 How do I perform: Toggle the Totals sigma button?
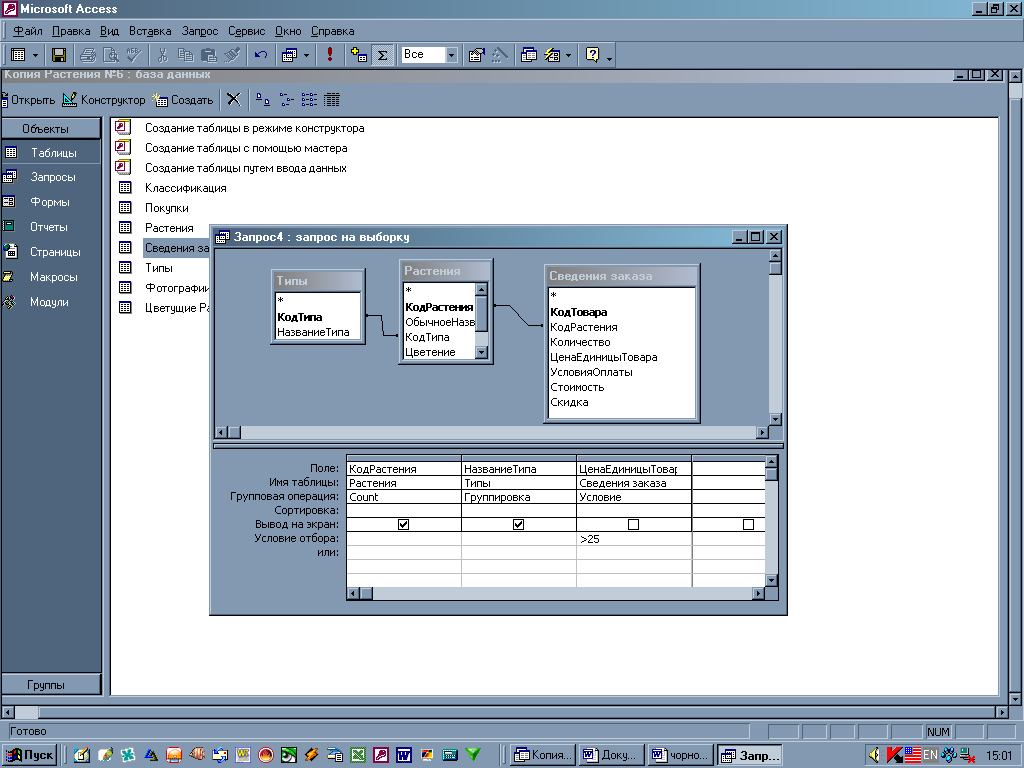[383, 55]
